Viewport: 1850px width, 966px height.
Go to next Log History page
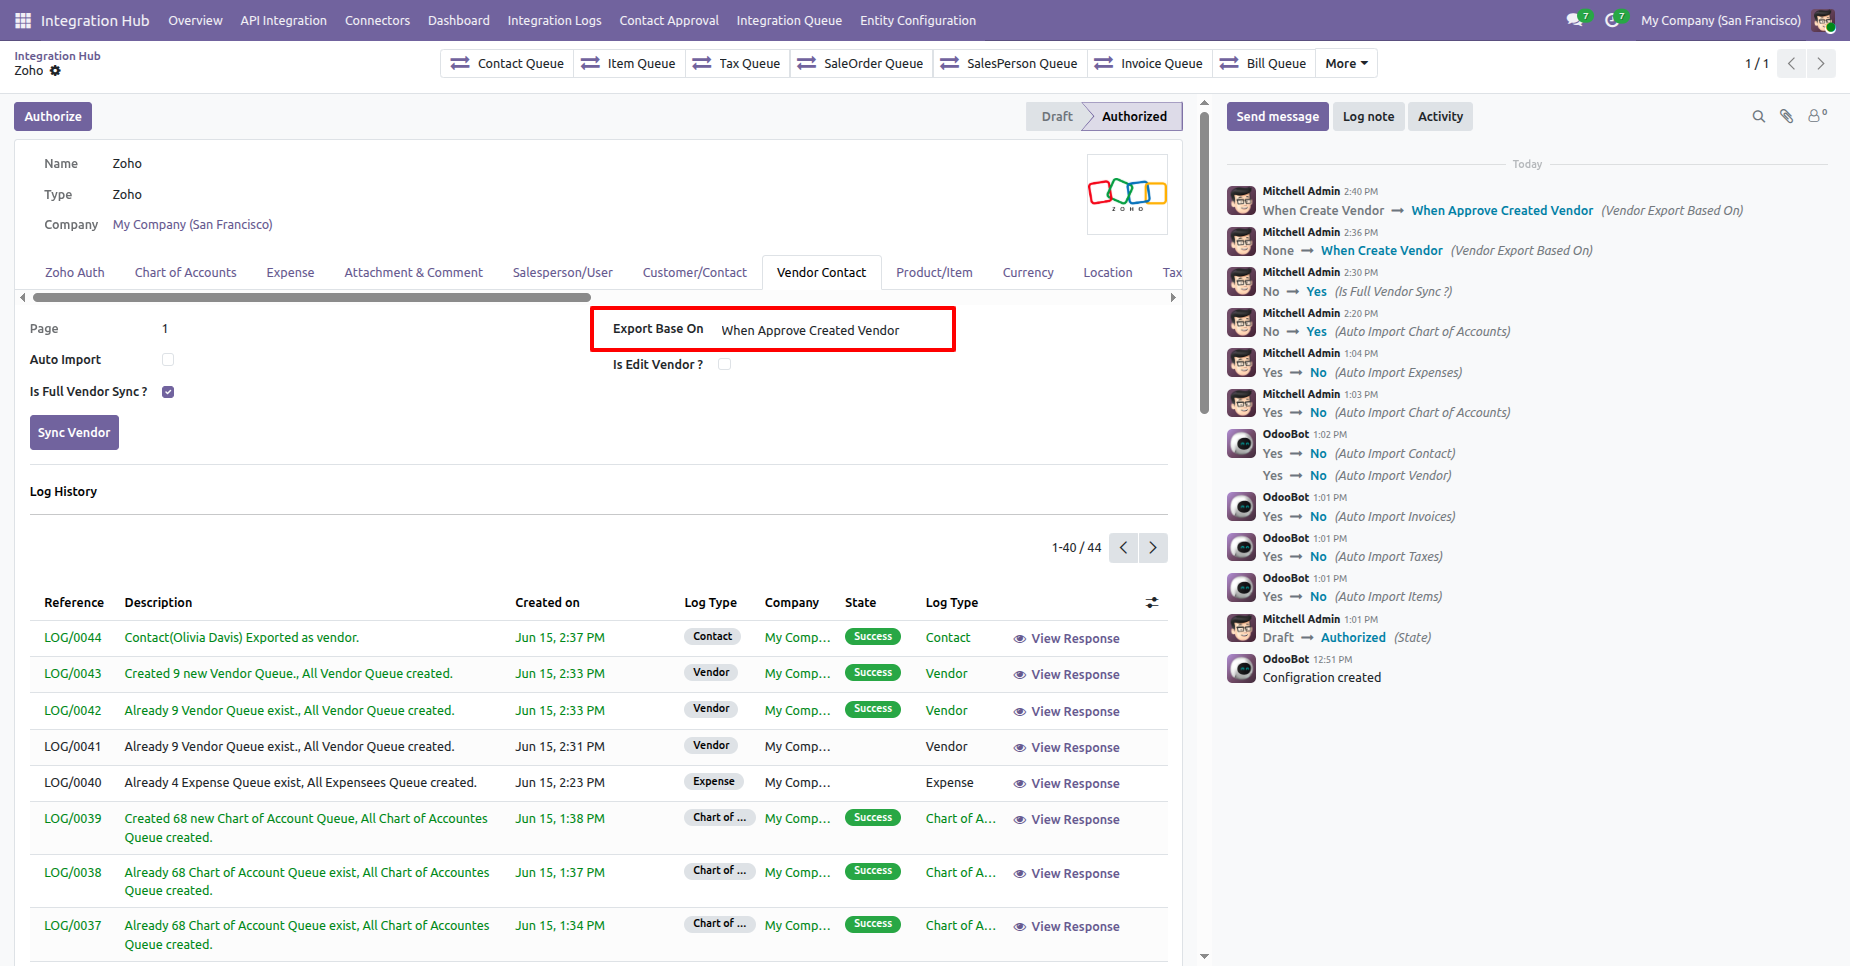(x=1153, y=548)
